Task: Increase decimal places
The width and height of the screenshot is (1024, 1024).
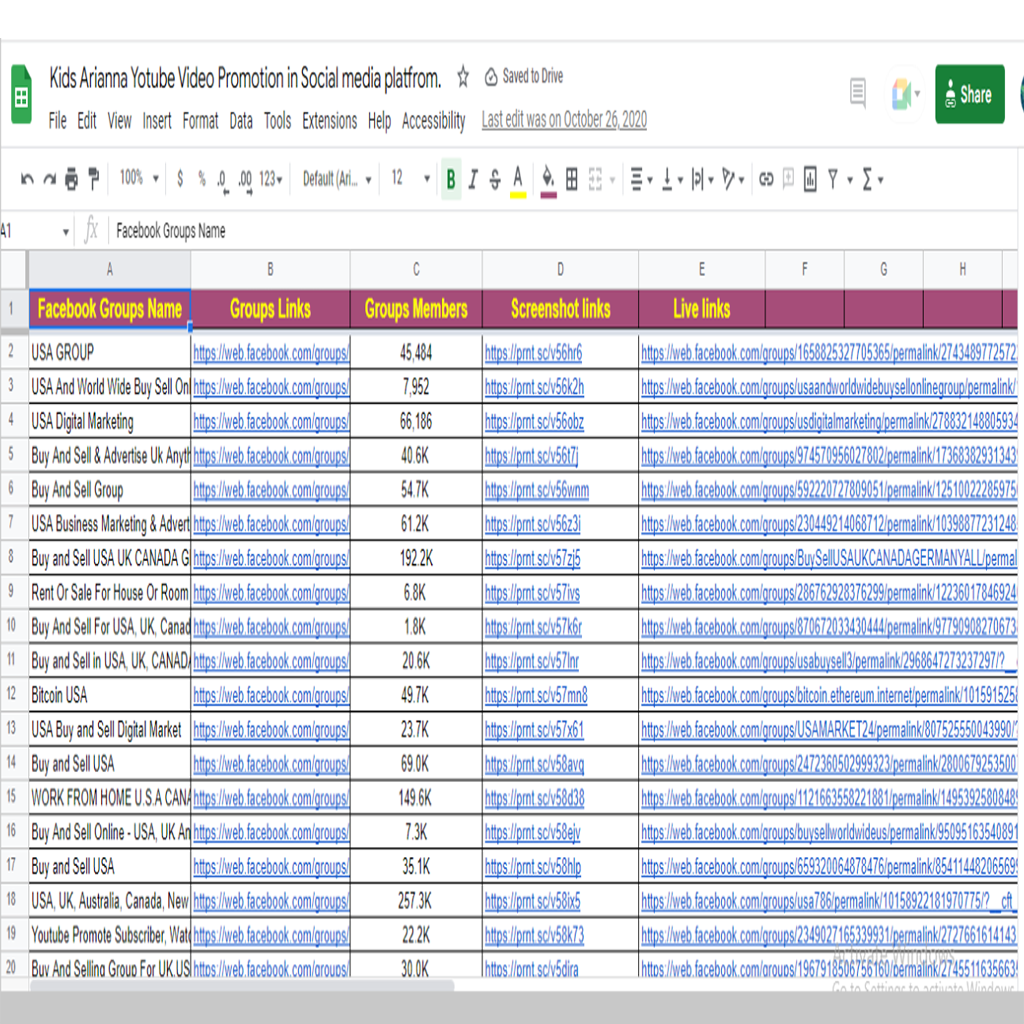Action: tap(245, 180)
